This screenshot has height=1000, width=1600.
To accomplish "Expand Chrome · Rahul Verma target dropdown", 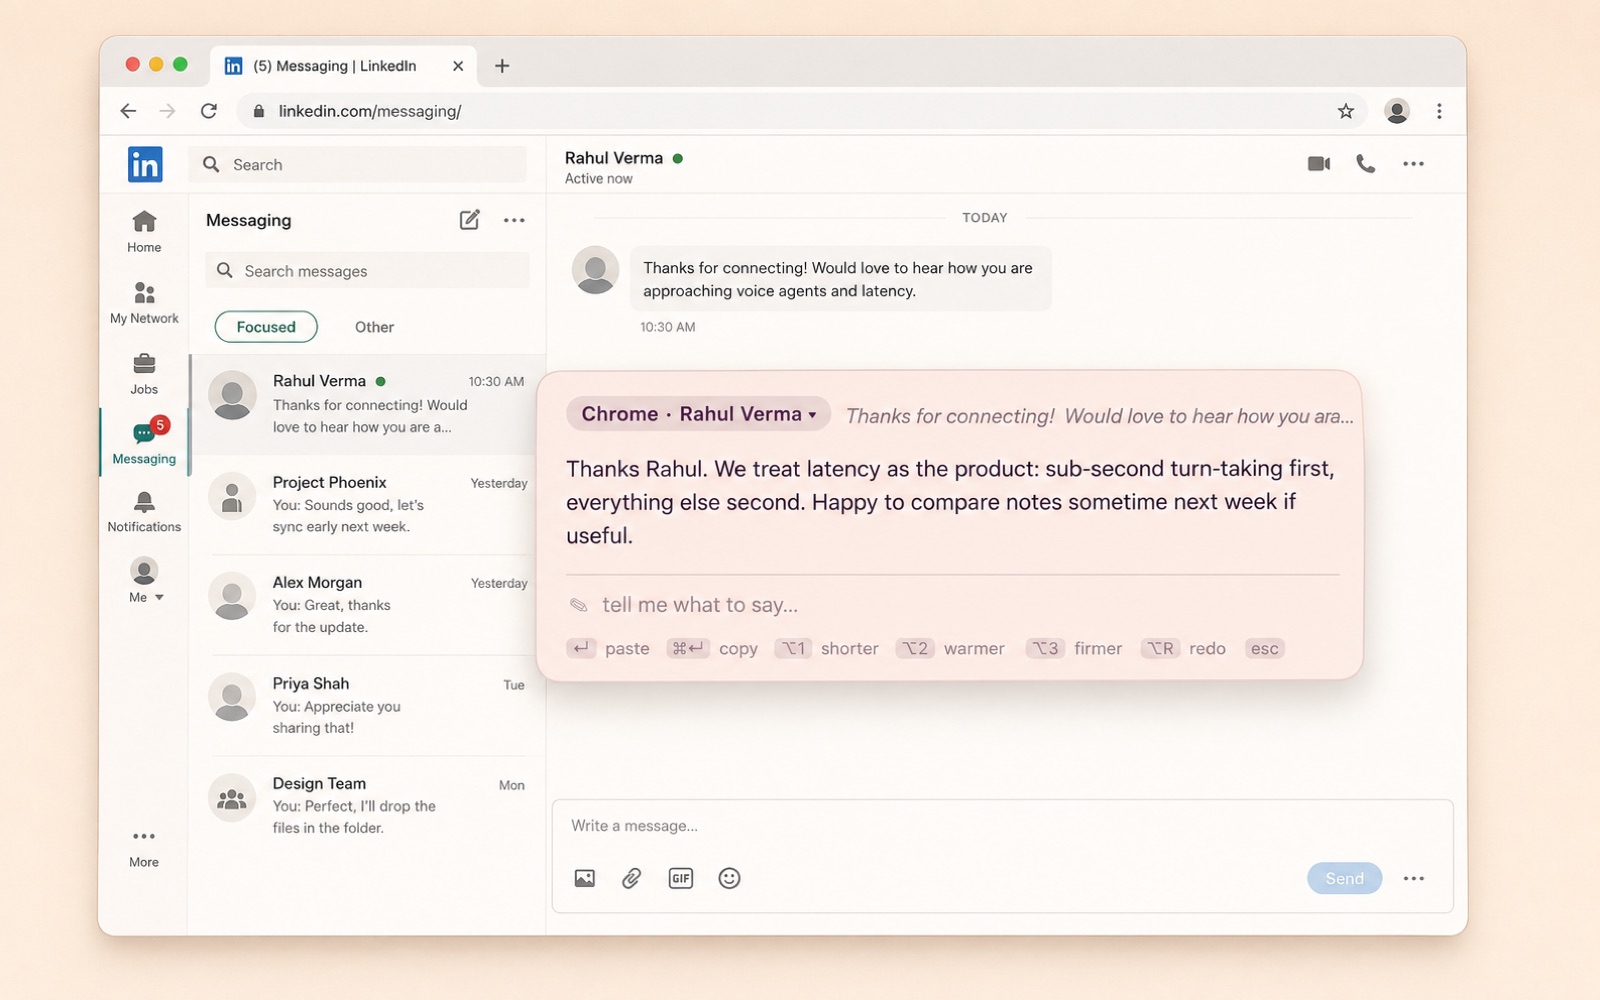I will (698, 414).
